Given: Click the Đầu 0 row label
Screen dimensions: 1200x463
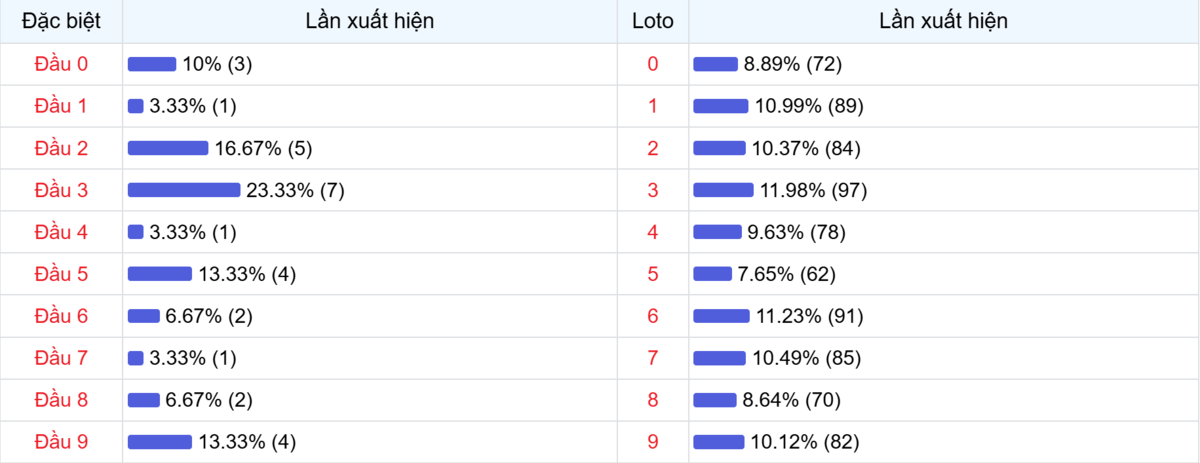Looking at the screenshot, I should 61,64.
